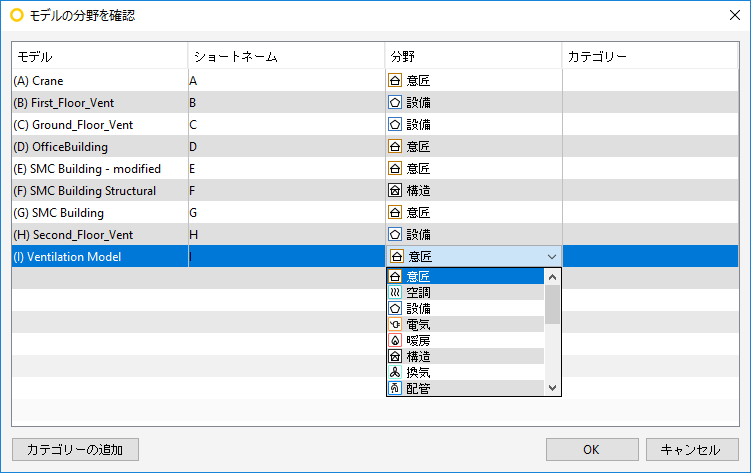Click the 換気 fan icon in the dropdown list
This screenshot has height=473, width=751.
coord(395,372)
